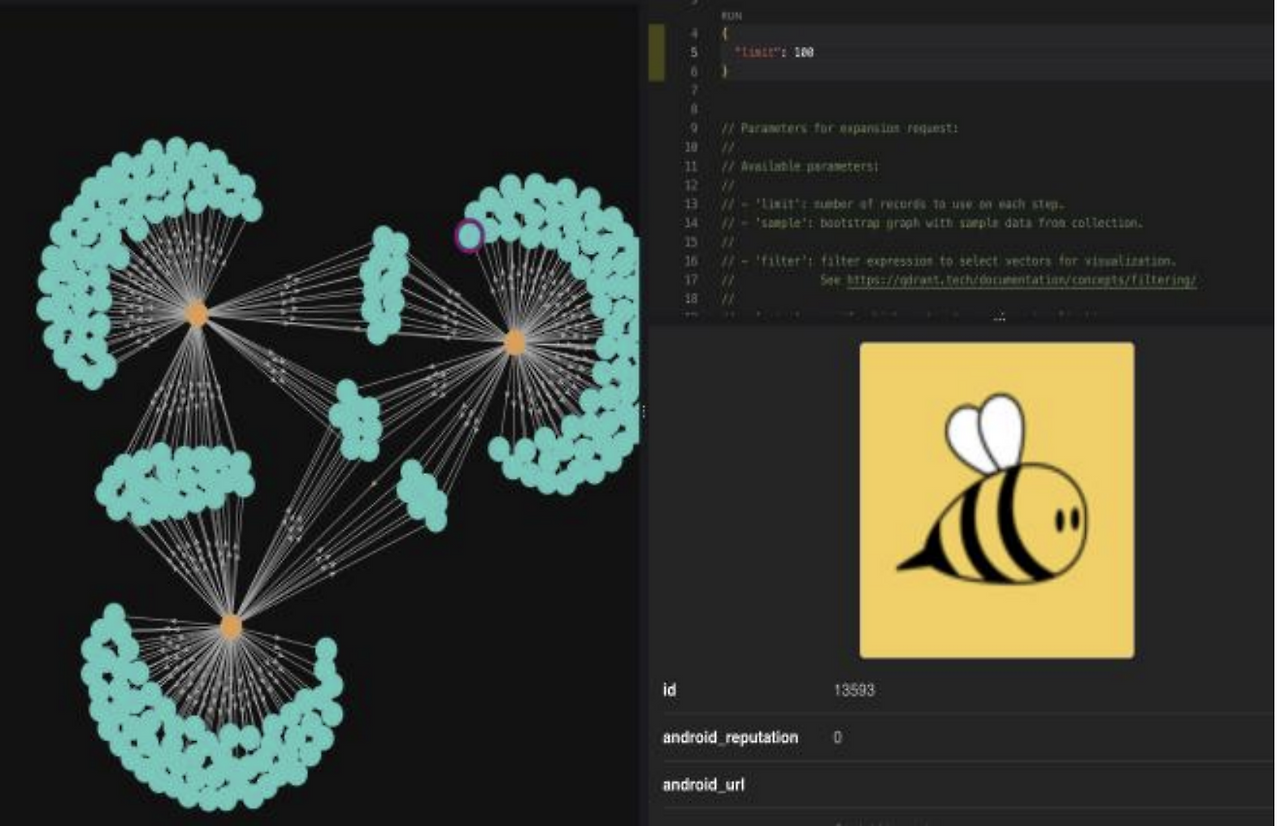Click the android_reputation field label
Image resolution: width=1280 pixels, height=826 pixels.
tap(730, 737)
